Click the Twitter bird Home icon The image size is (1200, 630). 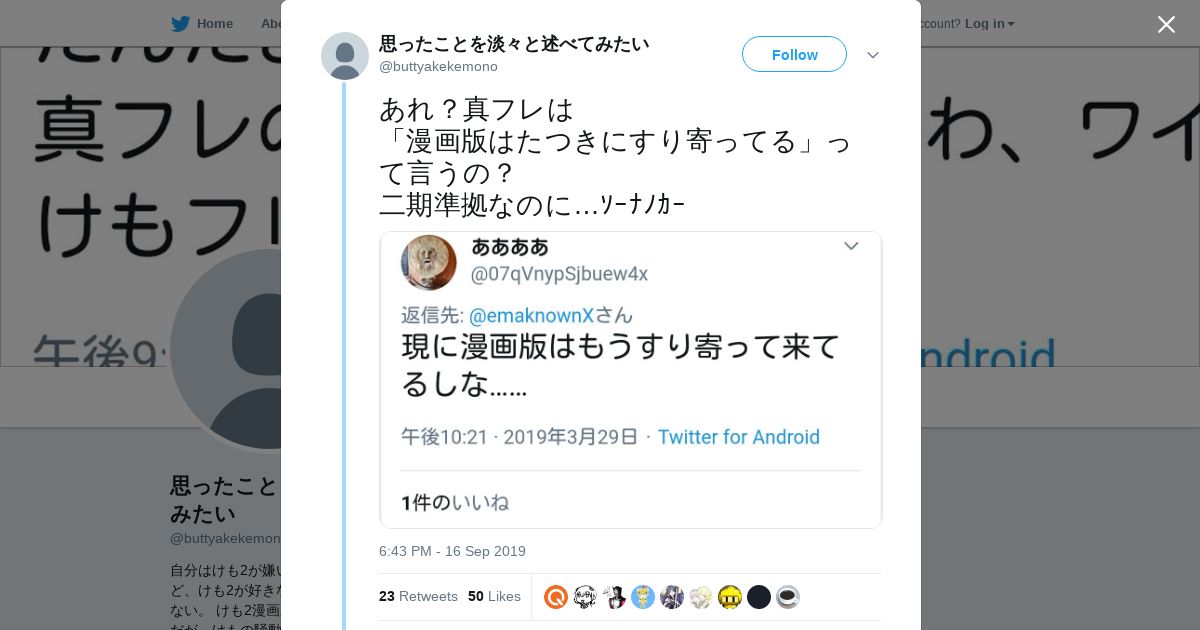tap(180, 24)
